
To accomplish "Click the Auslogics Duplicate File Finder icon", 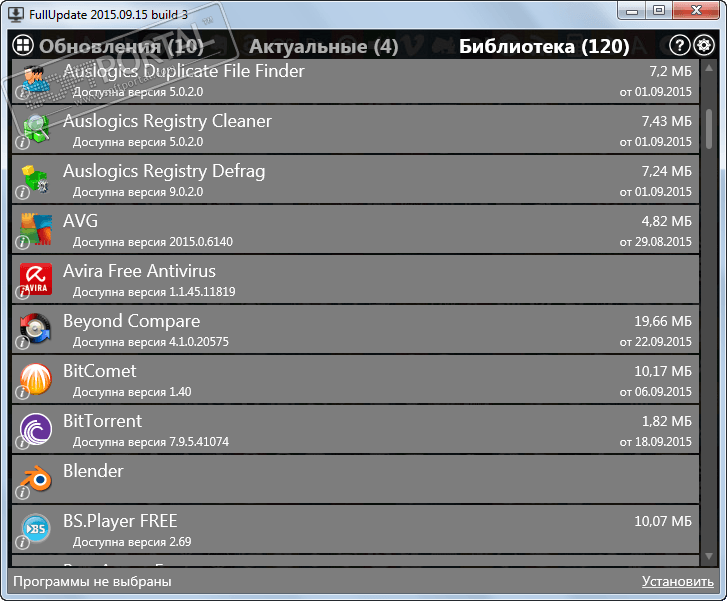I will tap(36, 79).
